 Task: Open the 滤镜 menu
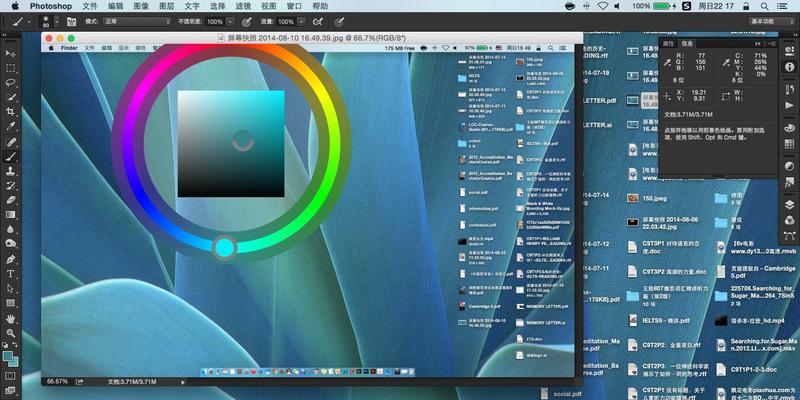243,6
